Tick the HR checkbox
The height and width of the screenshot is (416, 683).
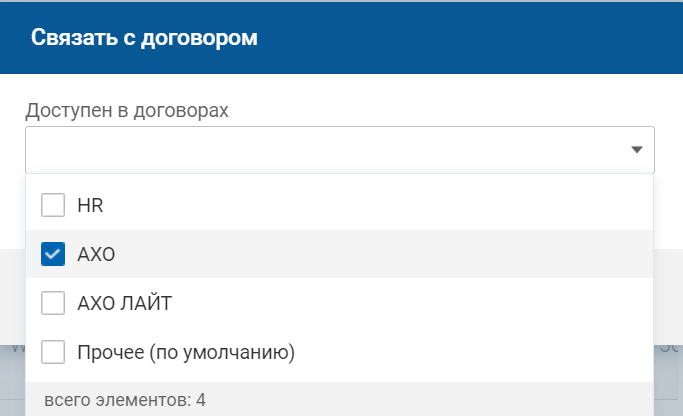click(53, 206)
